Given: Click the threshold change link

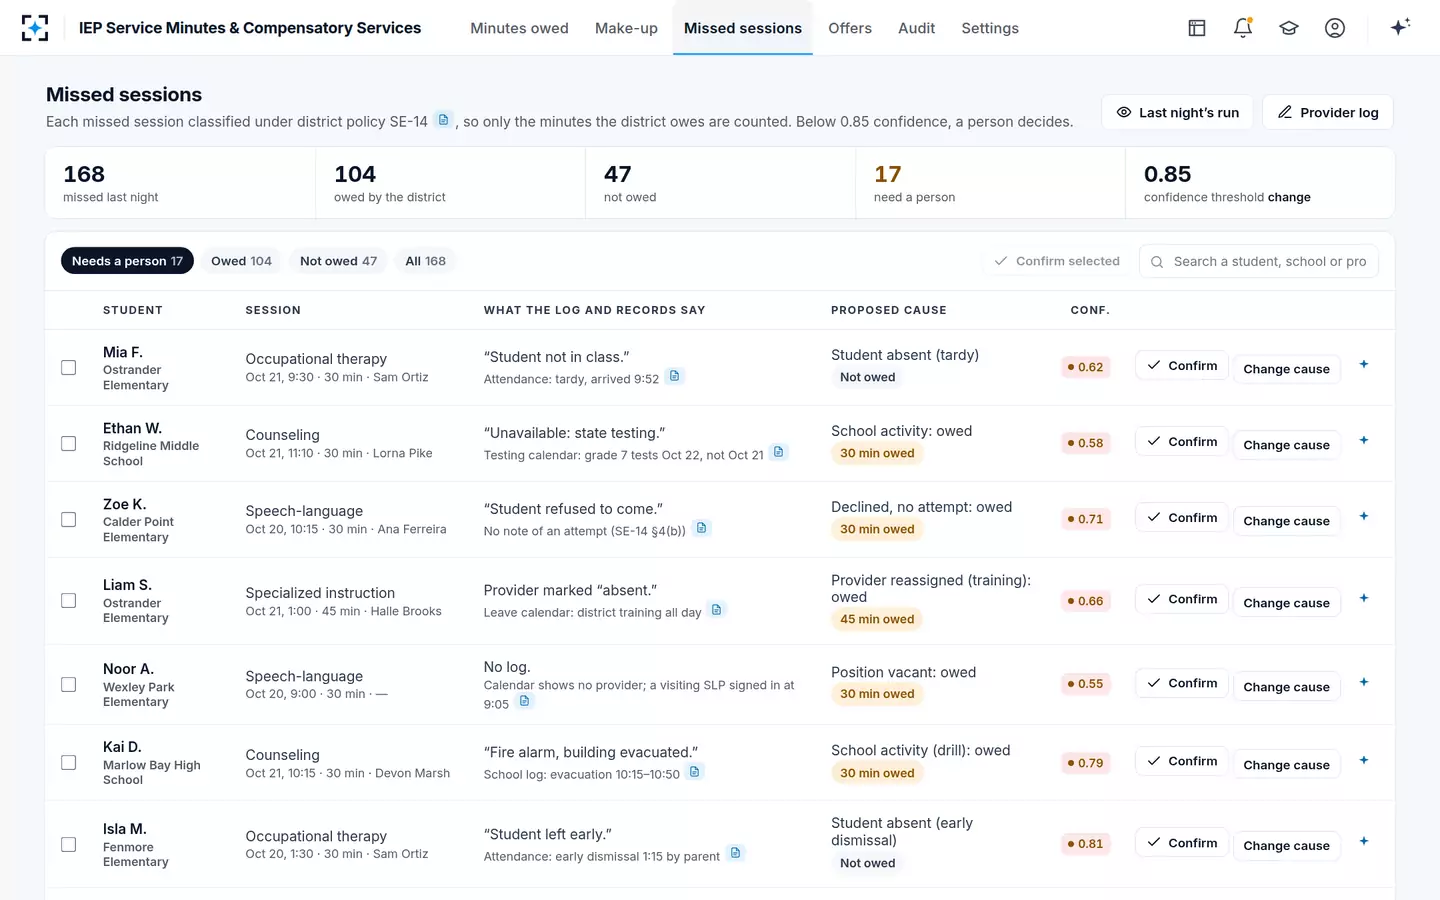Looking at the screenshot, I should [1289, 197].
